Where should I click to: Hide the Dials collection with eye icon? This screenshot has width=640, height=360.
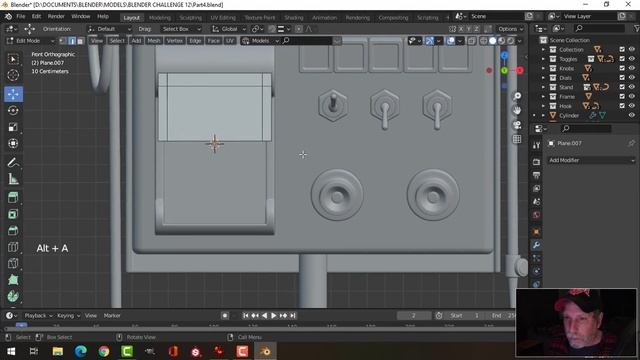point(632,78)
